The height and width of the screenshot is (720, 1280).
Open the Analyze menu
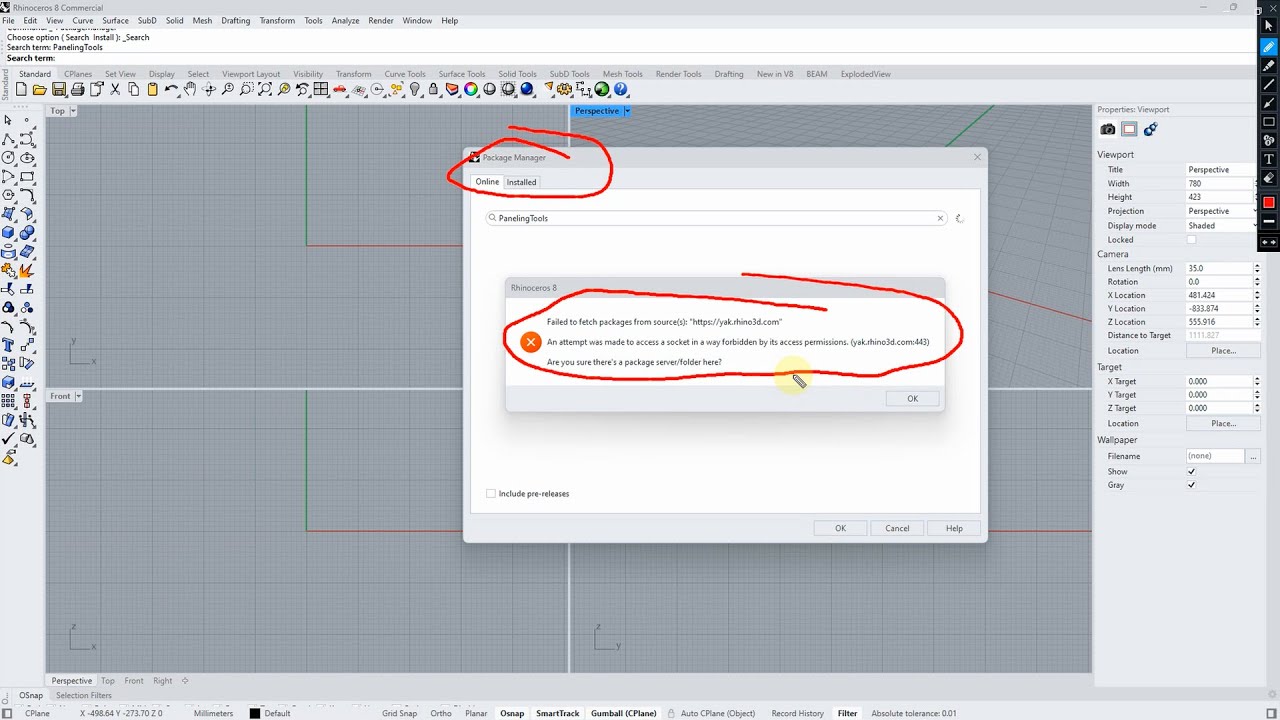[345, 20]
